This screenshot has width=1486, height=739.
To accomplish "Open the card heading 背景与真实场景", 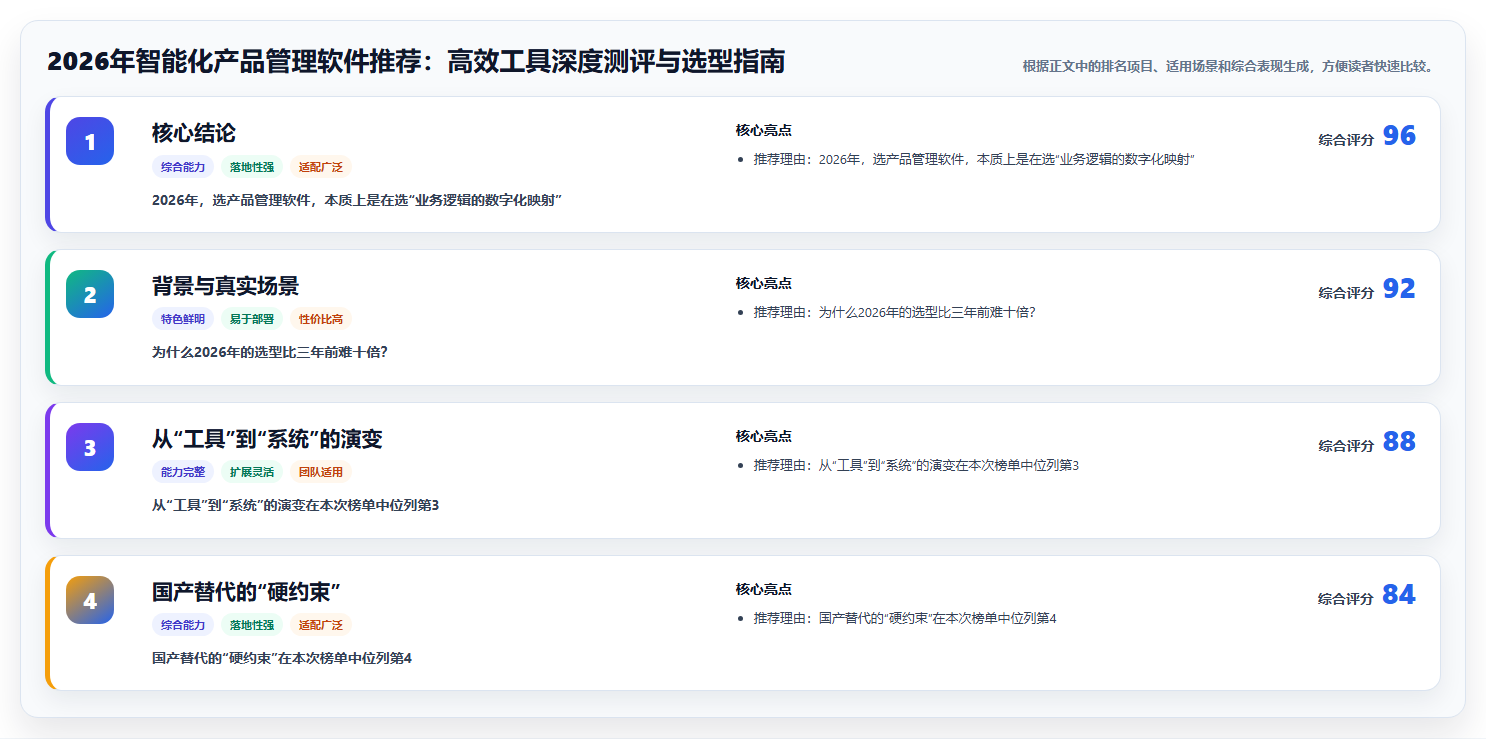I will tap(225, 286).
